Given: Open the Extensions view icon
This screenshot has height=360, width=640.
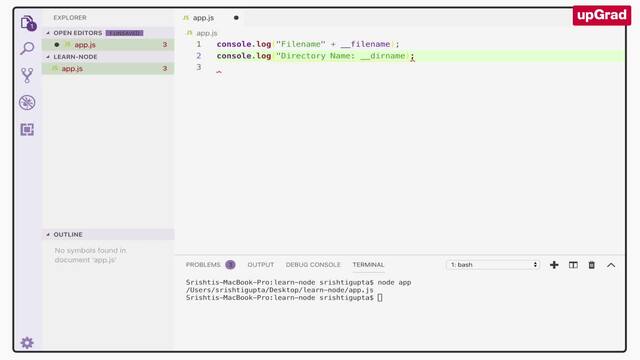Looking at the screenshot, I should [x=27, y=130].
